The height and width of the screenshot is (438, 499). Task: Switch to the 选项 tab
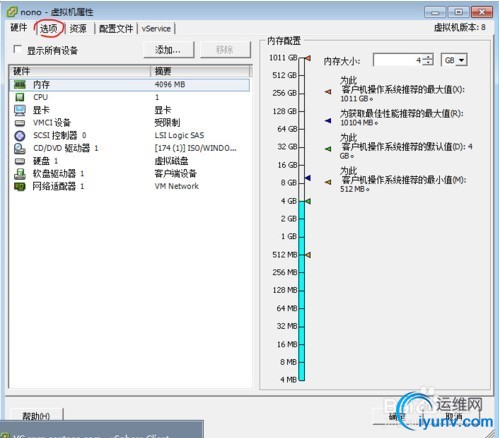click(49, 29)
